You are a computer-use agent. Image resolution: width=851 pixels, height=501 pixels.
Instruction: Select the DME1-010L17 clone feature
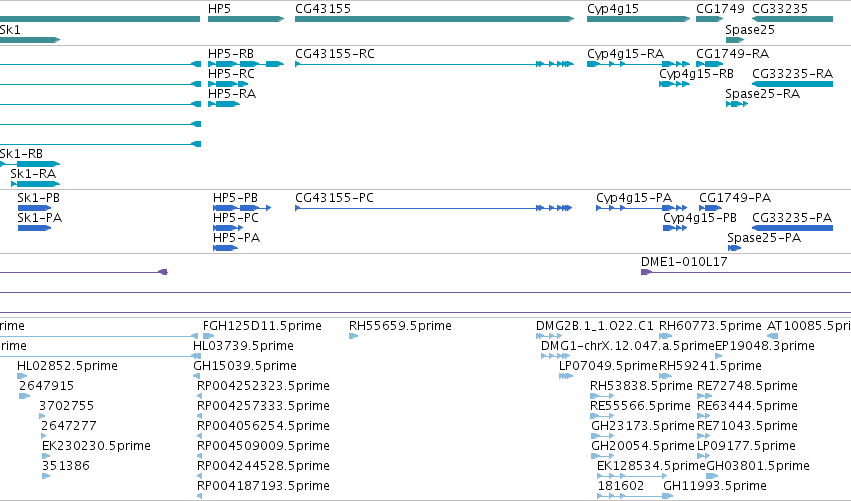[x=746, y=272]
